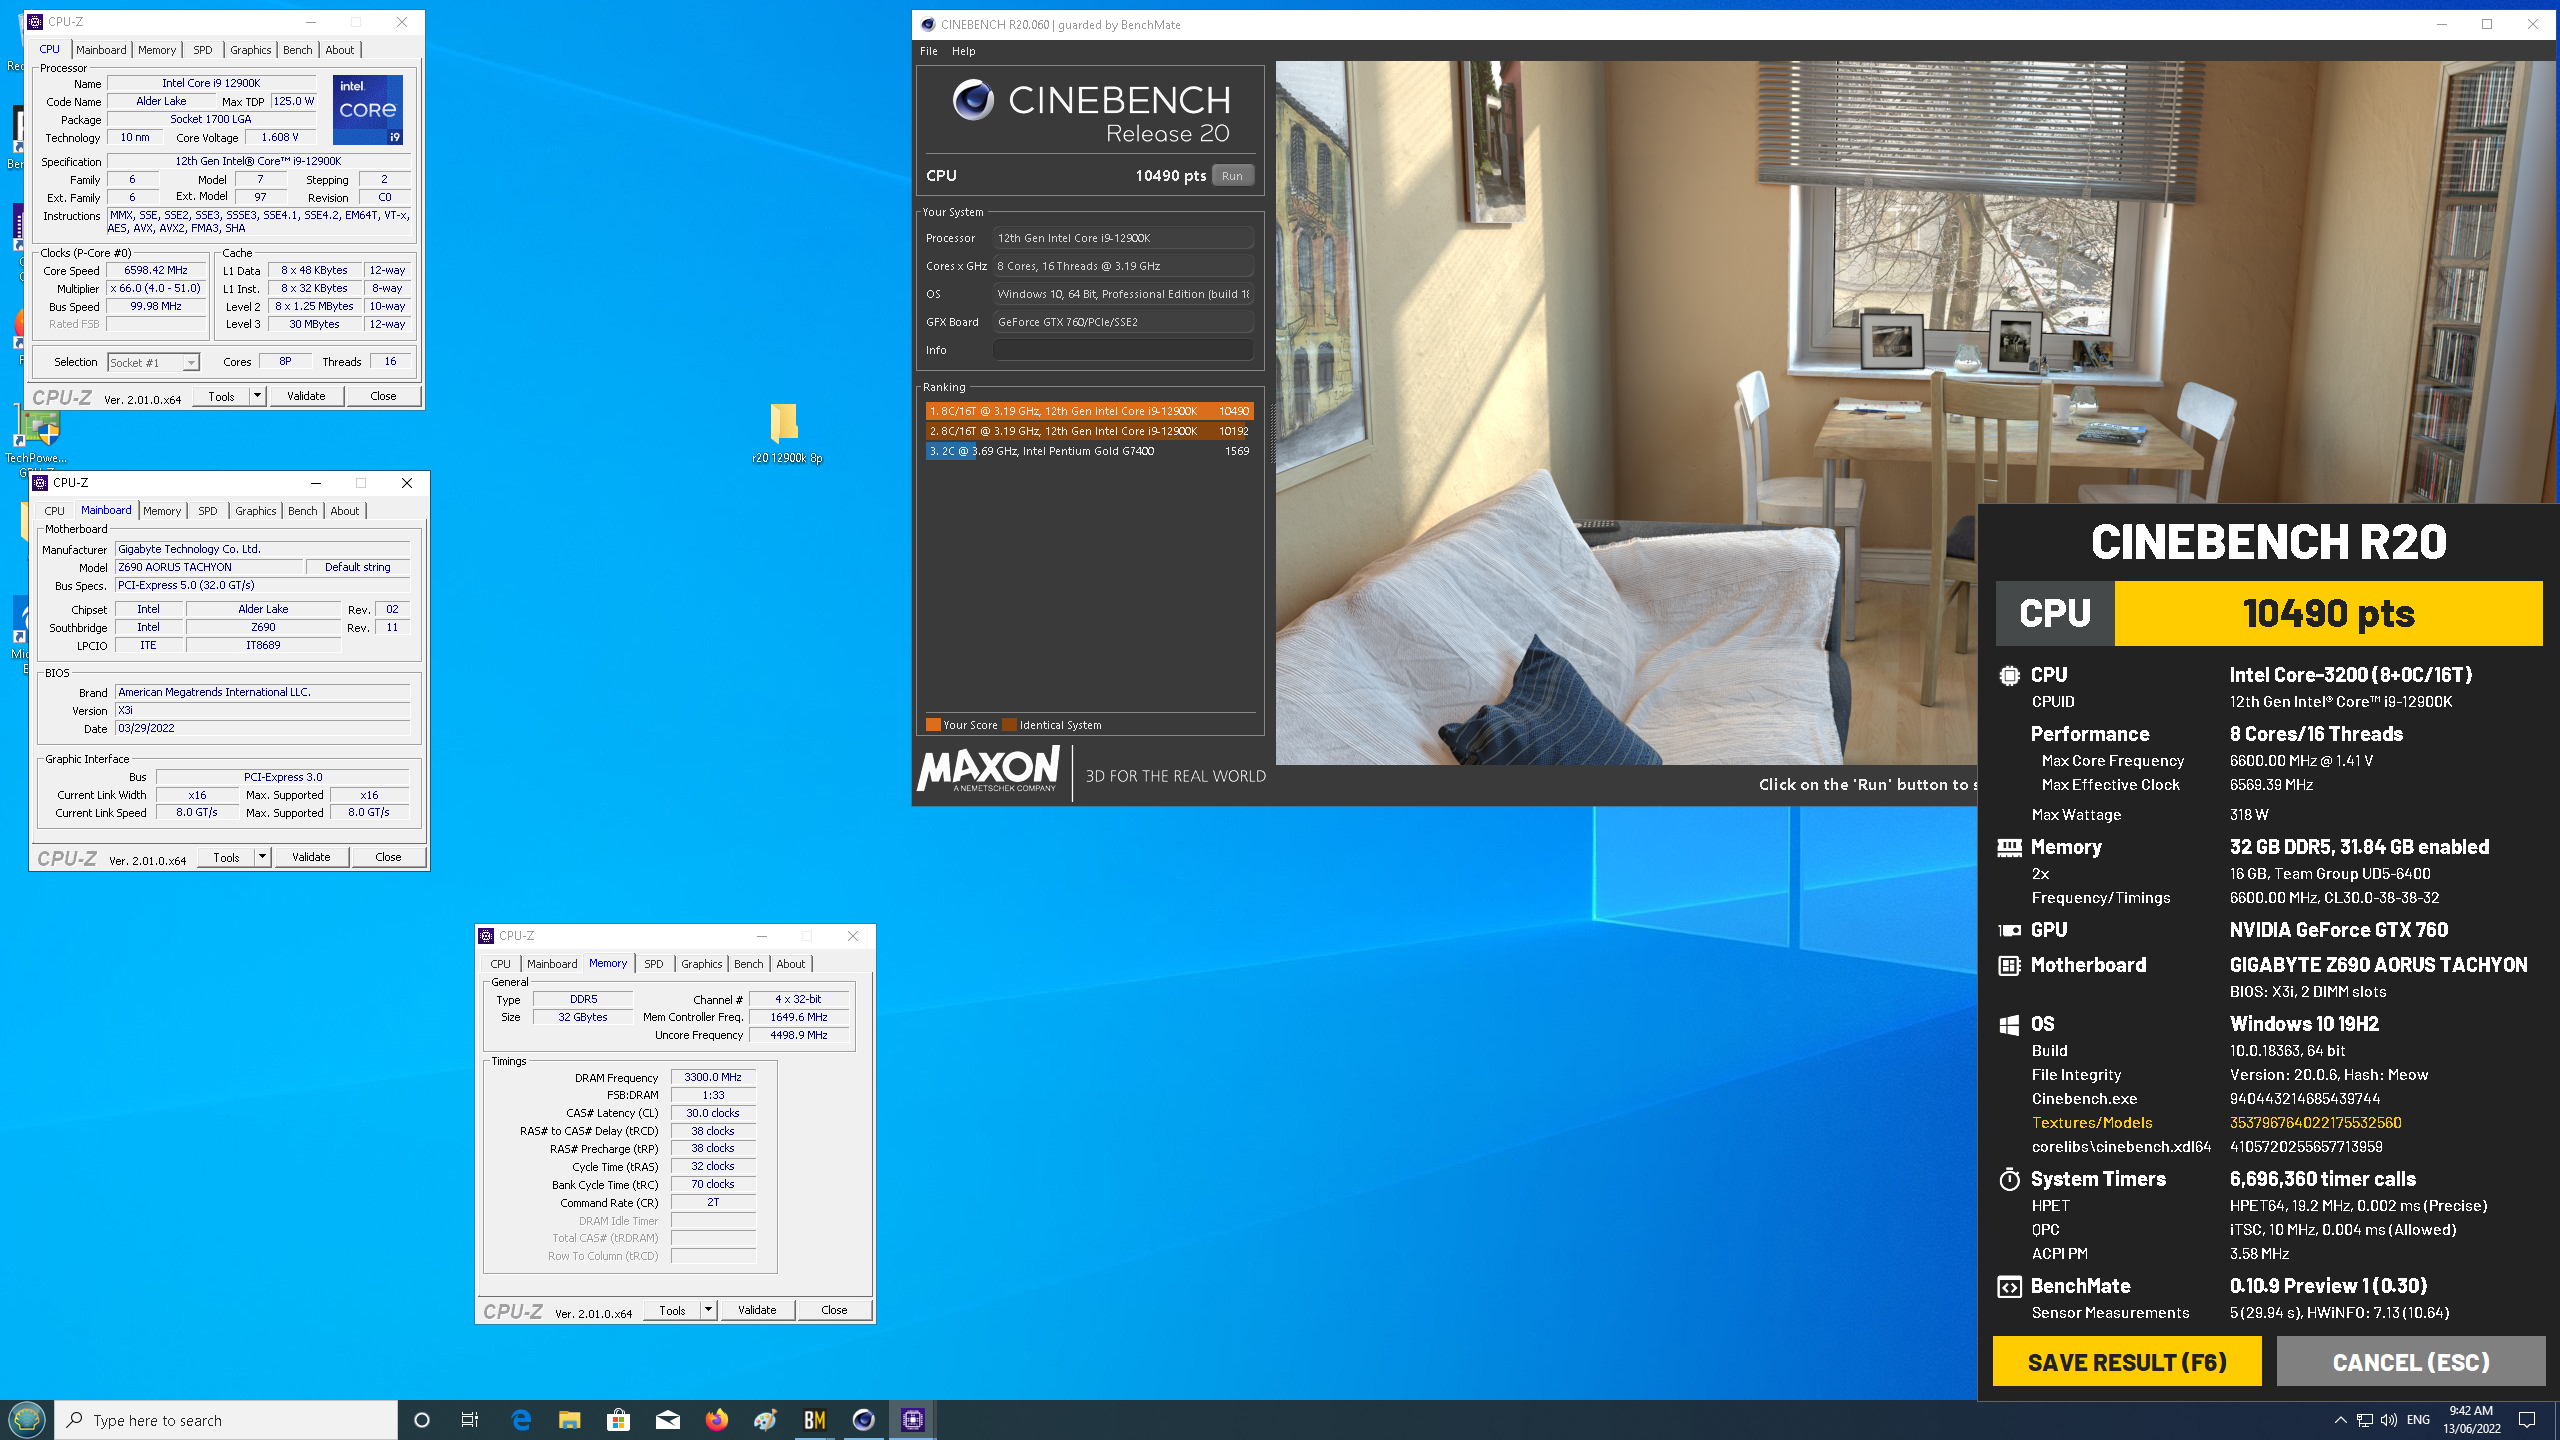Viewport: 2560px width, 1440px height.
Task: Switch to CPU tab in CPU-Z Mainboard window
Action: click(54, 511)
